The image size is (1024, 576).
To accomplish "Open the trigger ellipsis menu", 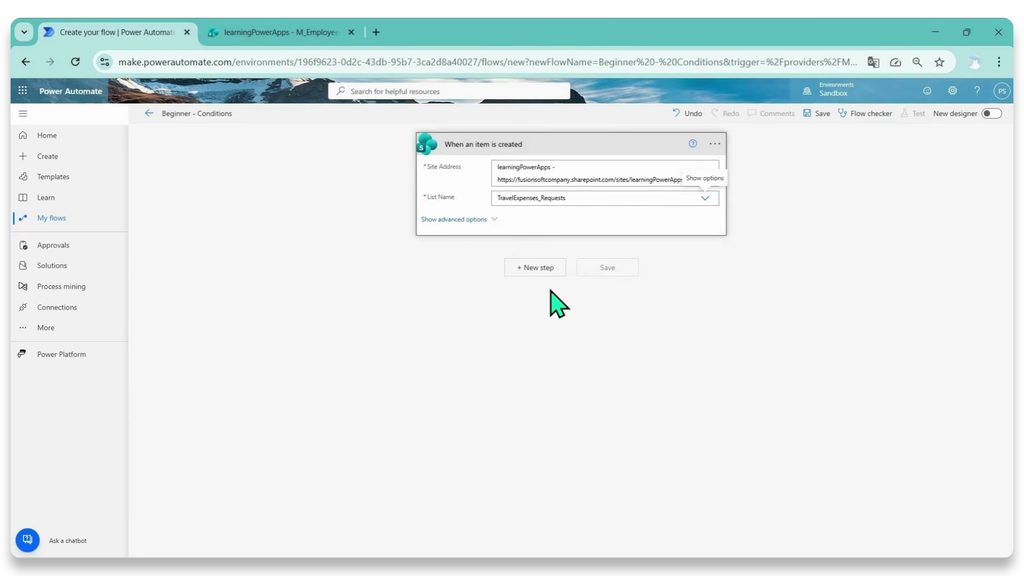I will pos(715,144).
